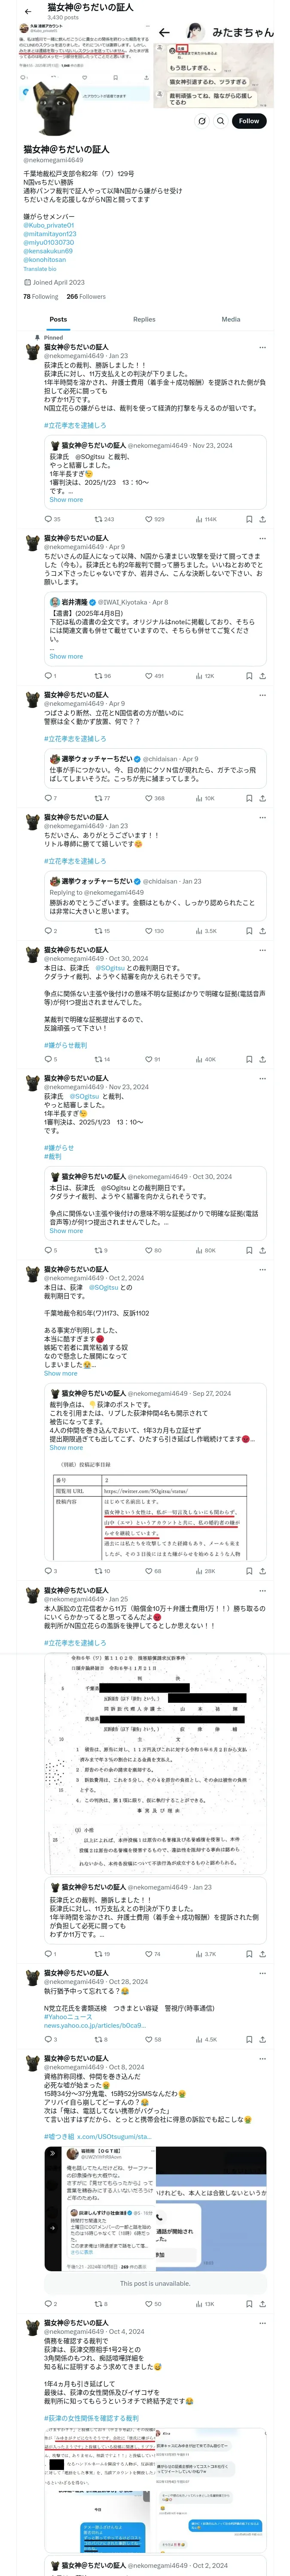
Task: Switch to the Replies tab
Action: coord(144,319)
